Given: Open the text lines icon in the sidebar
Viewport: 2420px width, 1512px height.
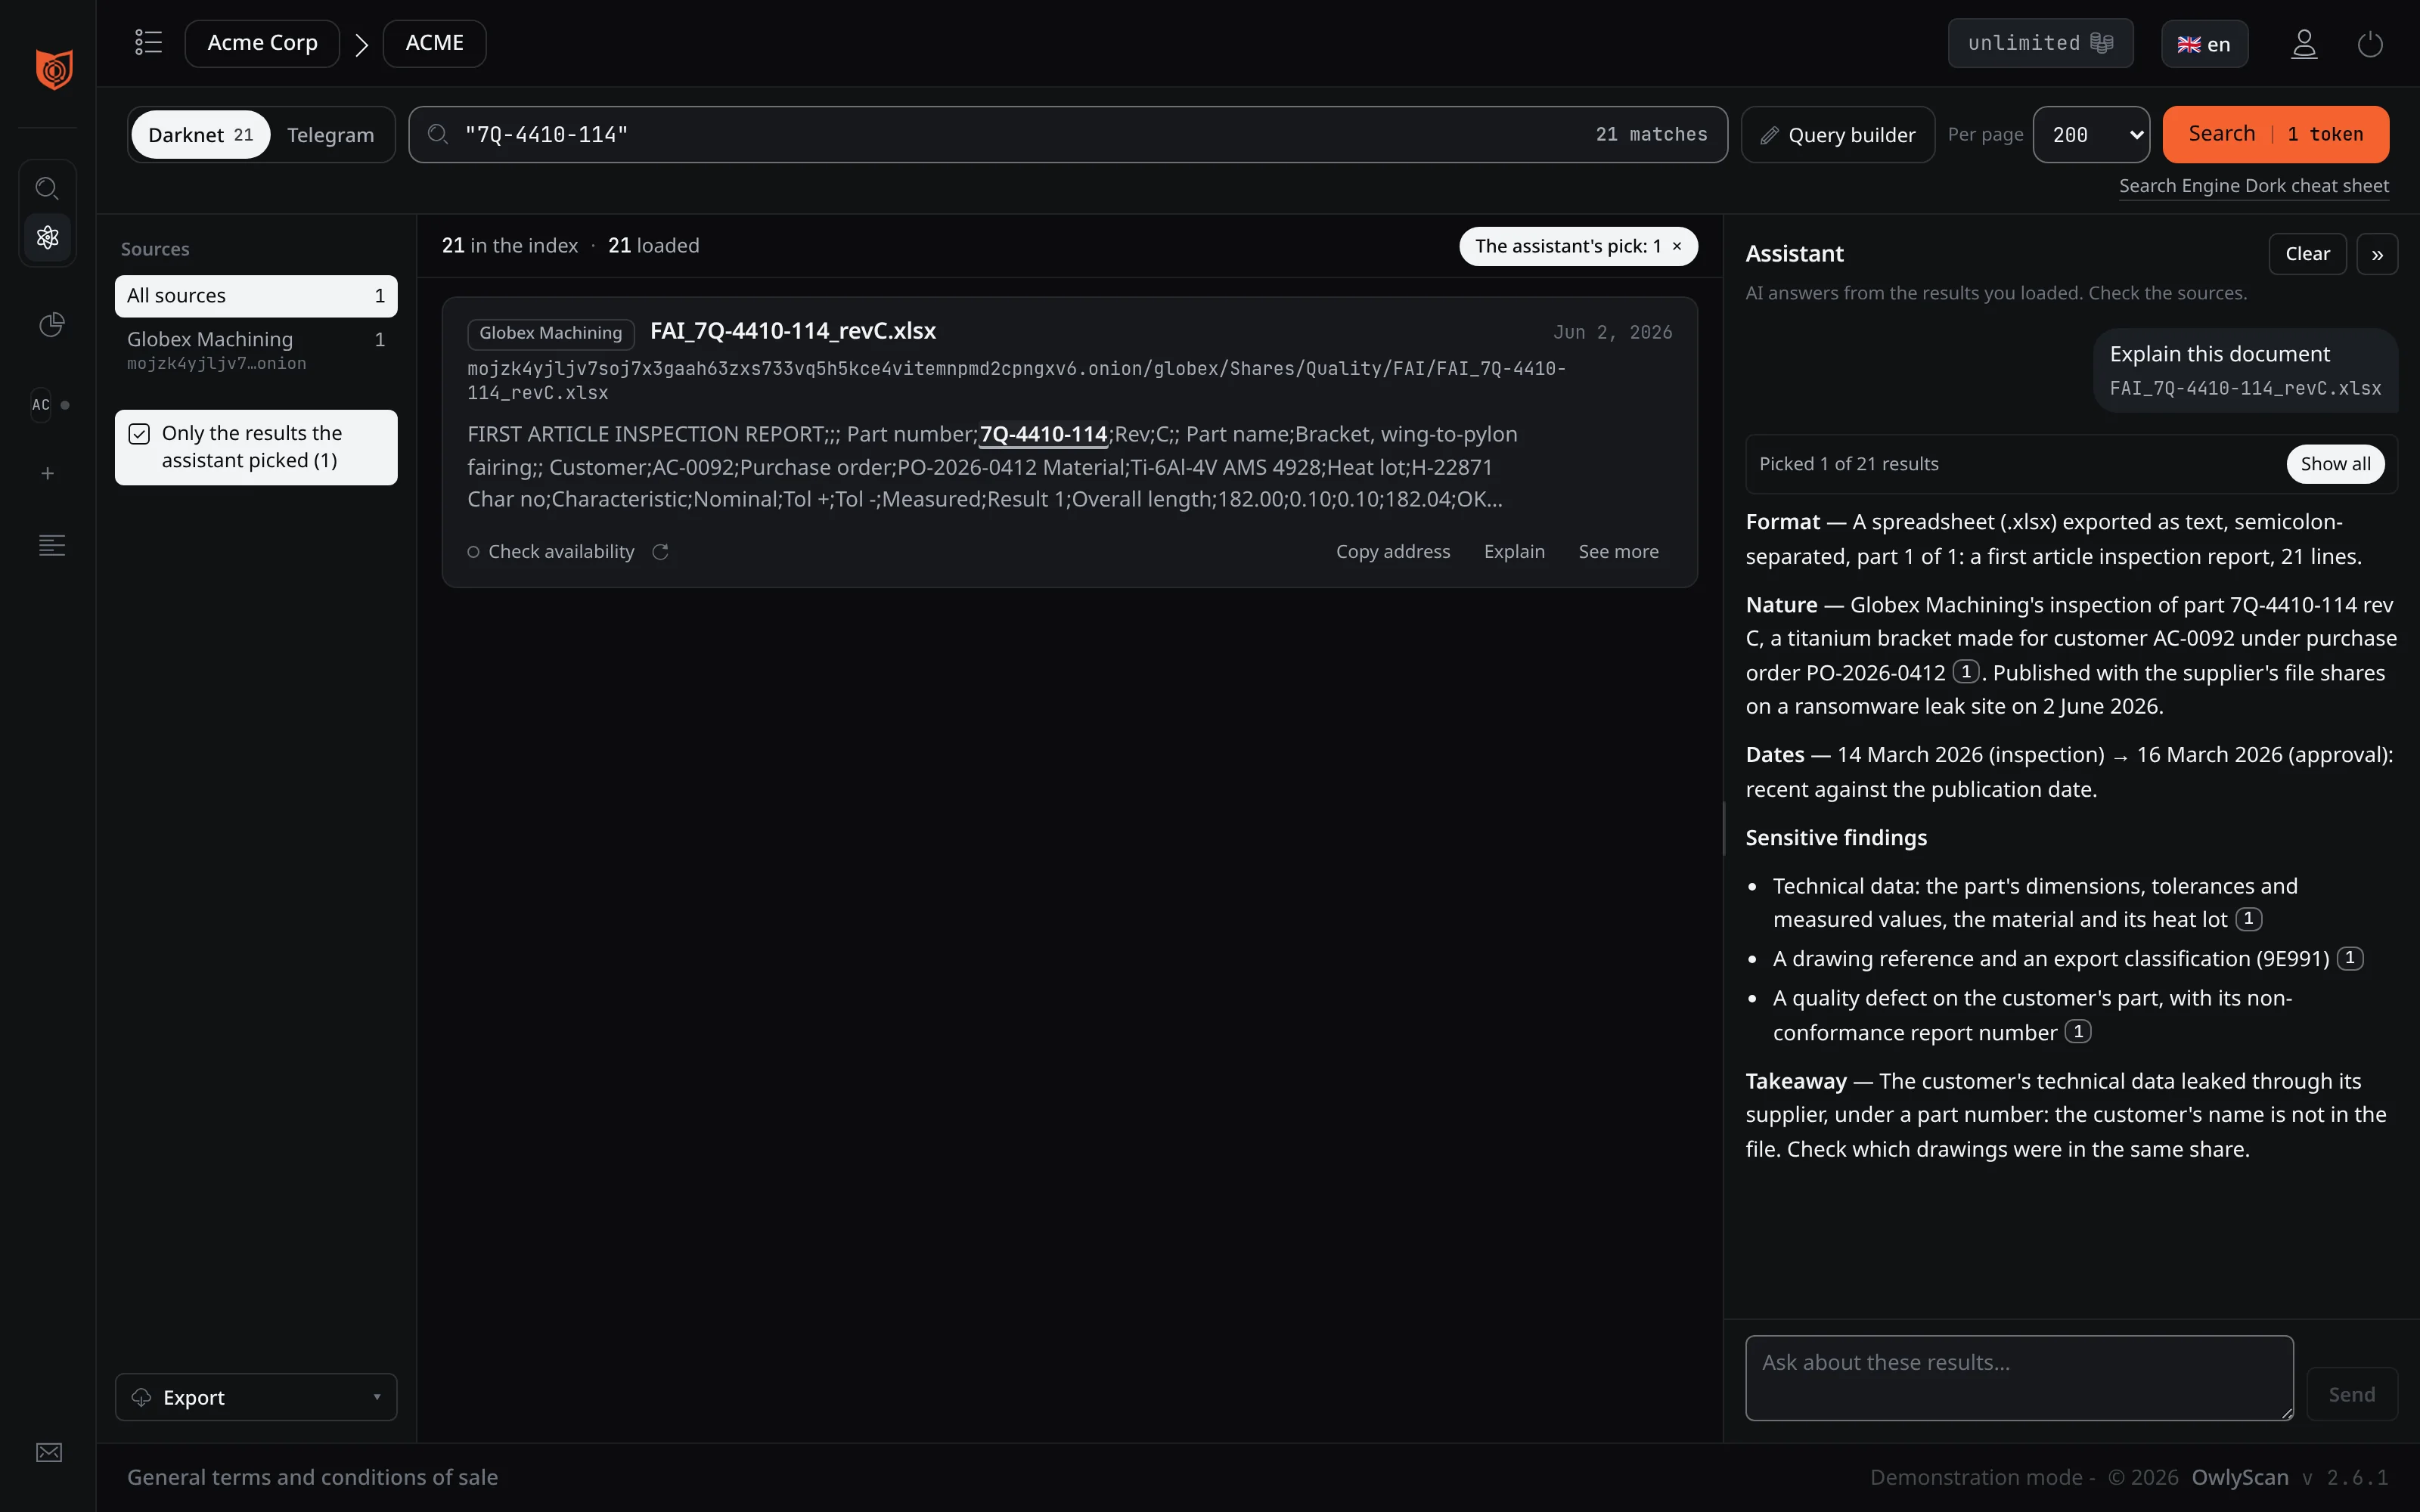Looking at the screenshot, I should click(x=51, y=545).
